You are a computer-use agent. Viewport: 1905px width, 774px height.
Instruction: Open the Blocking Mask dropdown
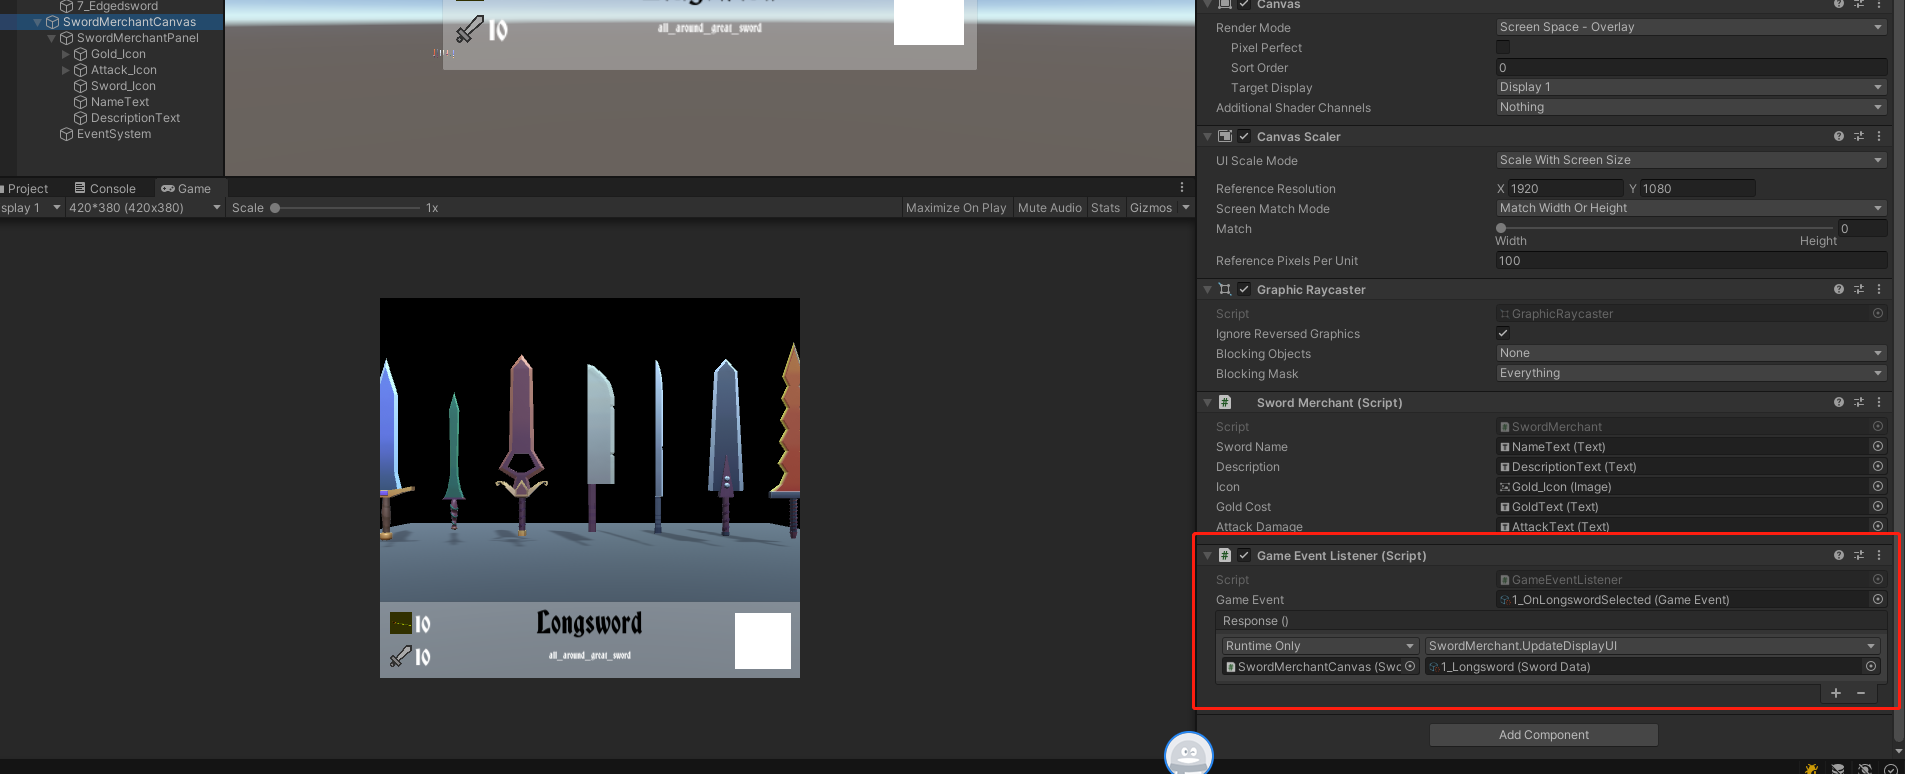(x=1691, y=373)
